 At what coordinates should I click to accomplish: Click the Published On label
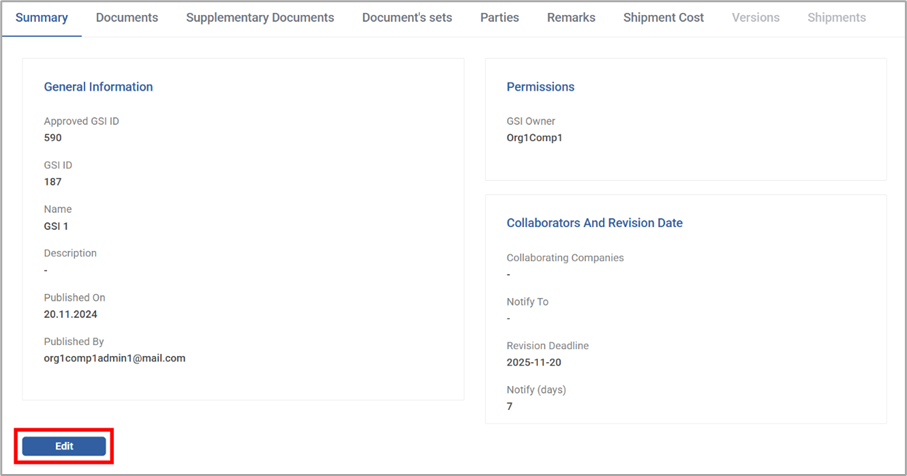[x=75, y=297]
